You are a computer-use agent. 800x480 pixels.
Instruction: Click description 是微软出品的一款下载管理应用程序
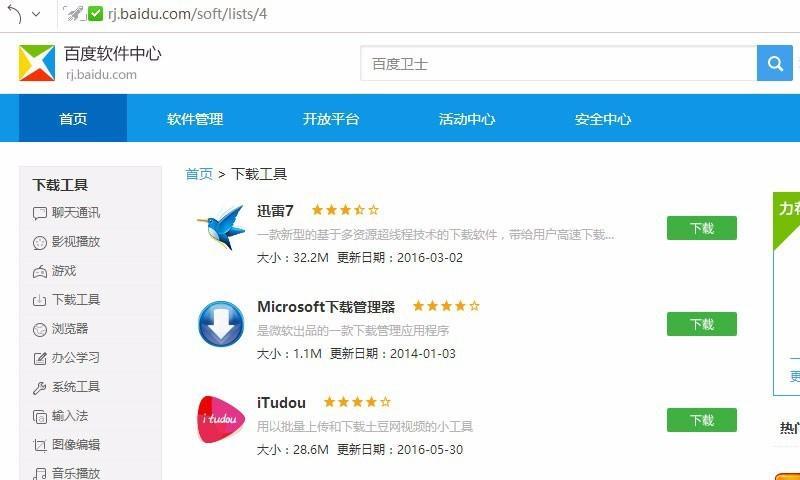[353, 331]
